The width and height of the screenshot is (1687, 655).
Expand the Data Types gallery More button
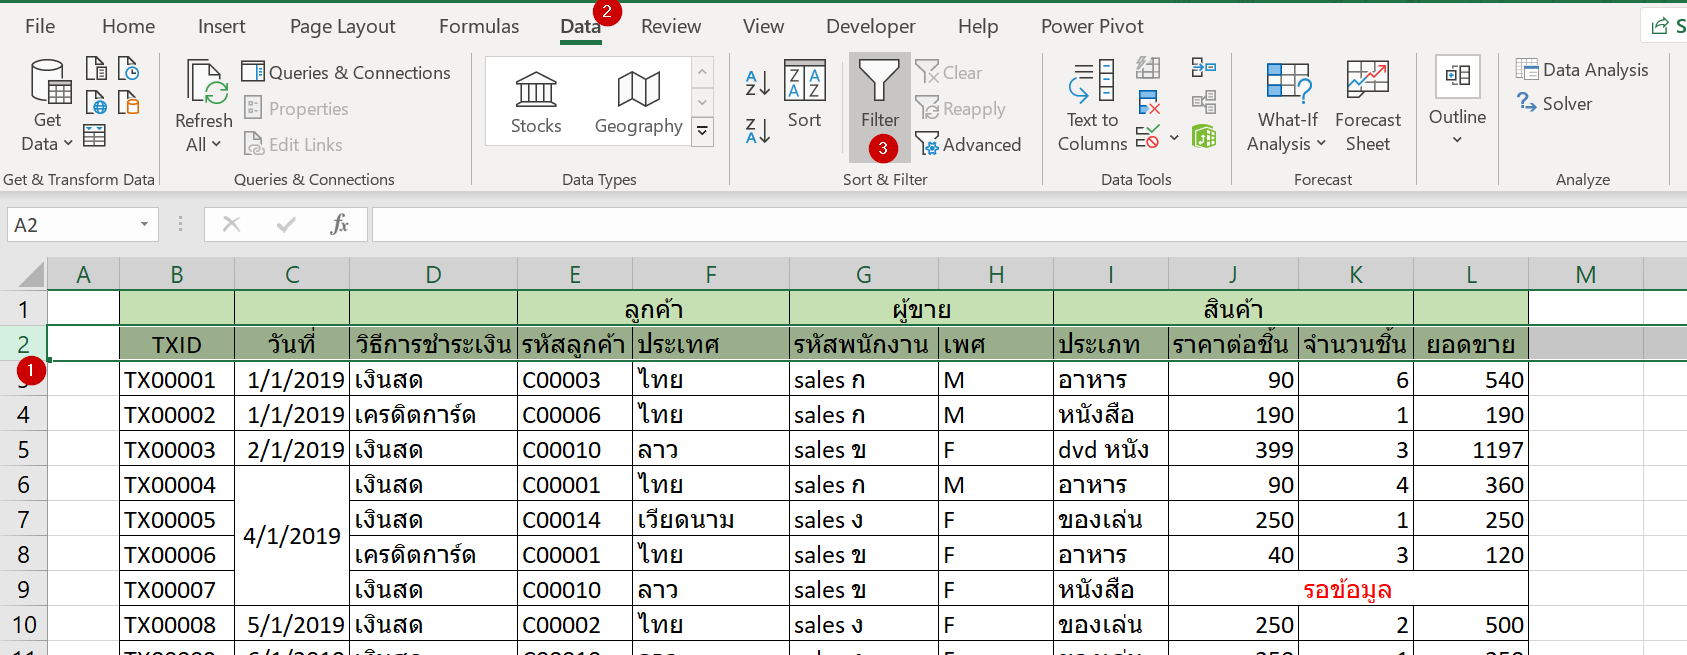703,131
